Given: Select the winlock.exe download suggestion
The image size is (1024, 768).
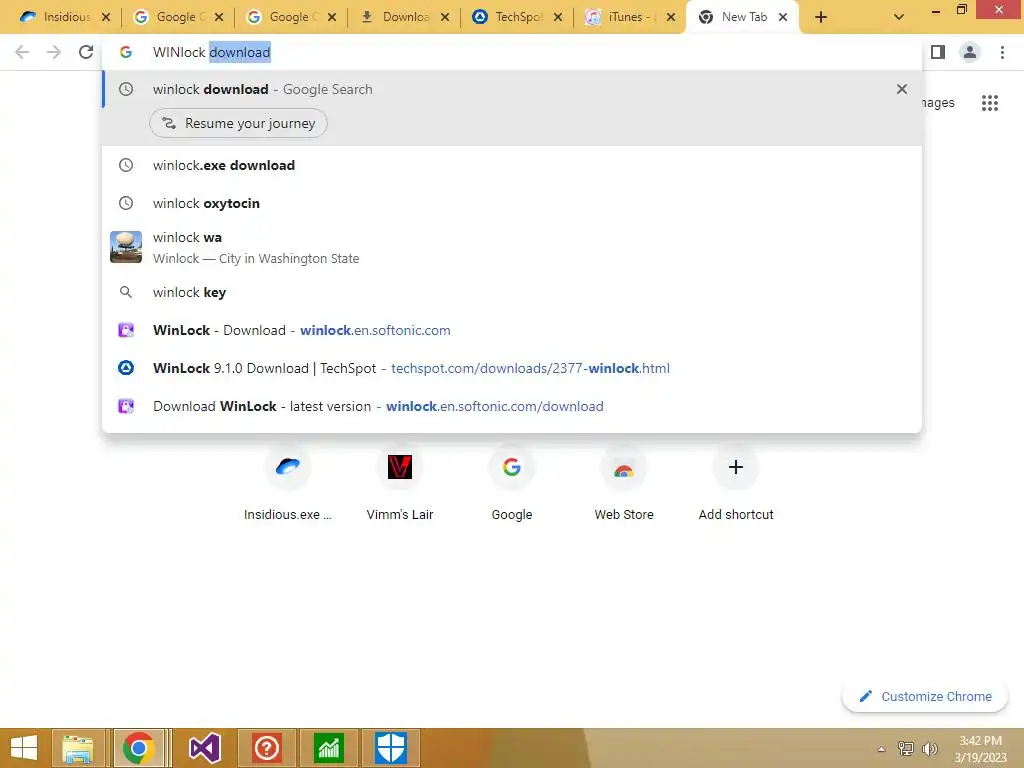Looking at the screenshot, I should 512,165.
